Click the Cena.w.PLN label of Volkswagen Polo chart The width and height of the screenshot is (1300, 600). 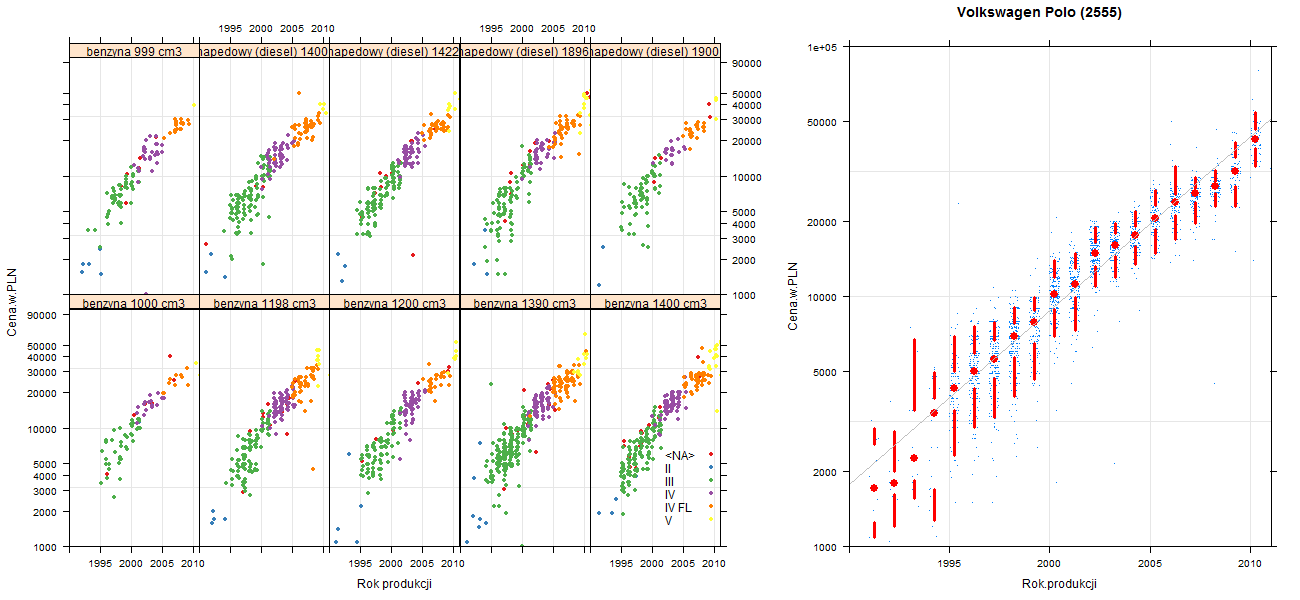click(x=793, y=297)
